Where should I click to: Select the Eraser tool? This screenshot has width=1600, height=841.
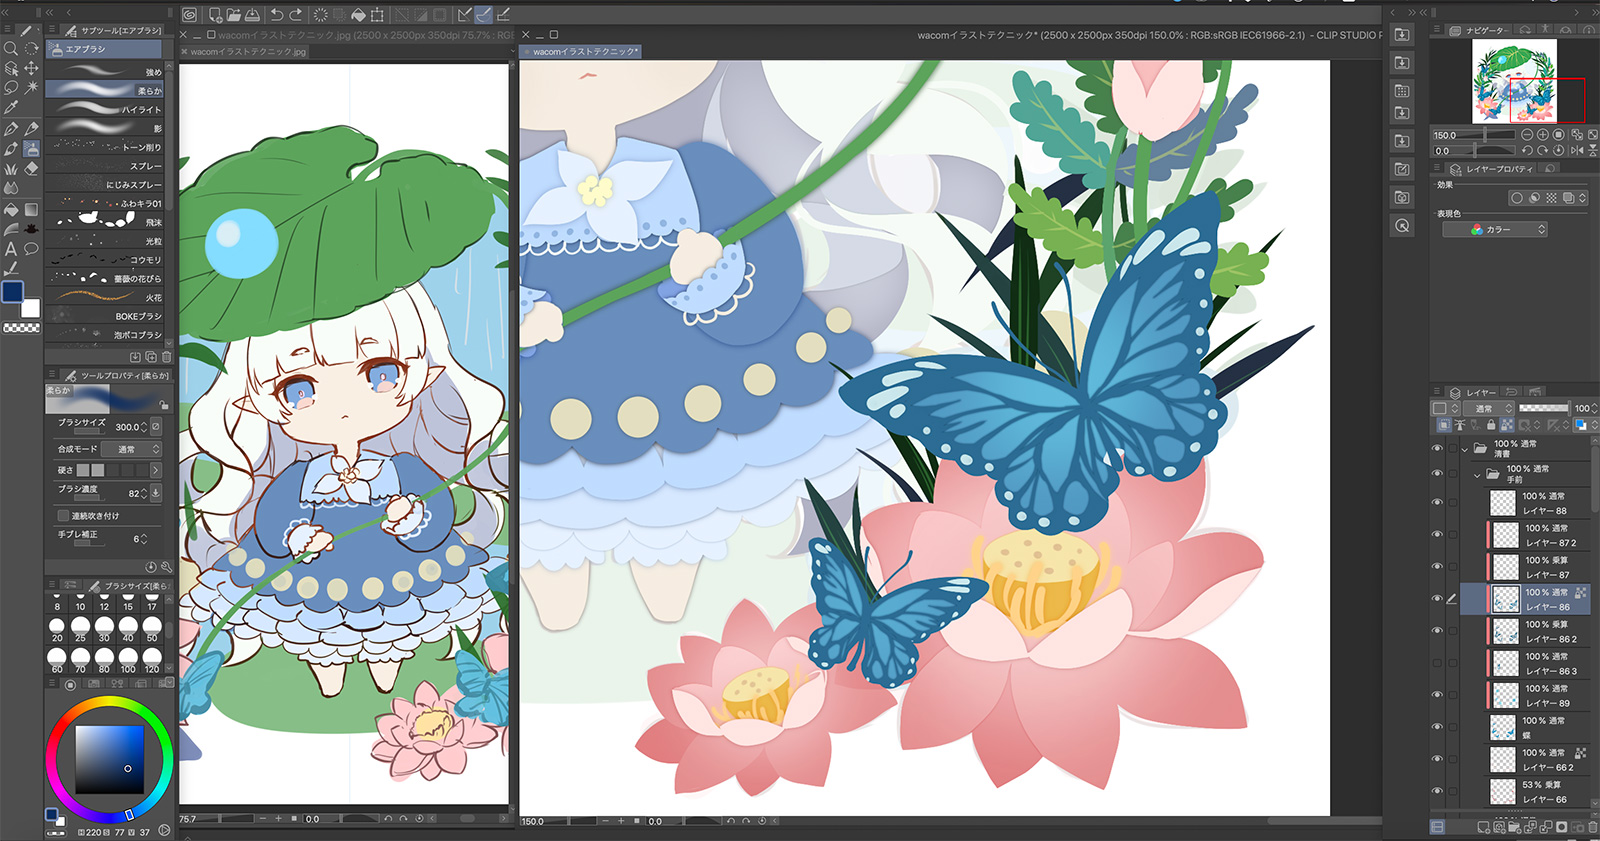coord(32,168)
